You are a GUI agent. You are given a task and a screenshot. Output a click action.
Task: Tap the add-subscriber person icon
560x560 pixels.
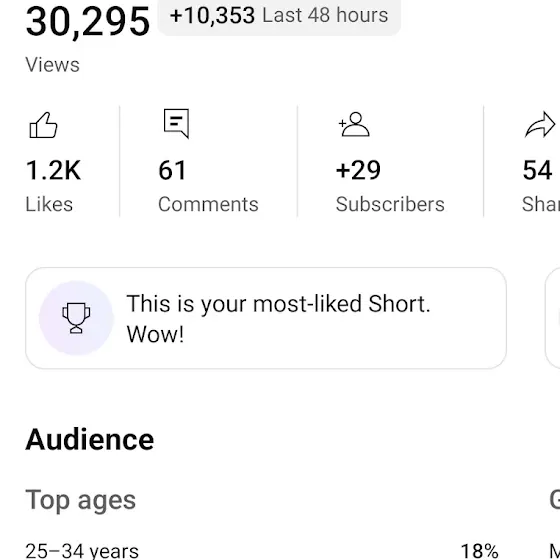click(354, 124)
